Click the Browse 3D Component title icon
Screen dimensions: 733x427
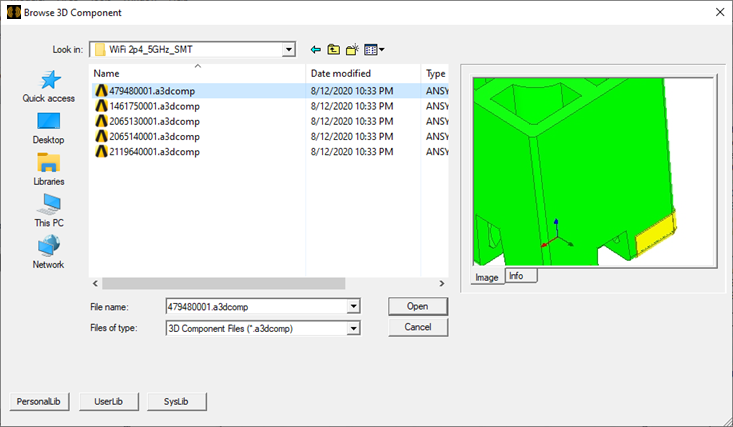(x=14, y=12)
